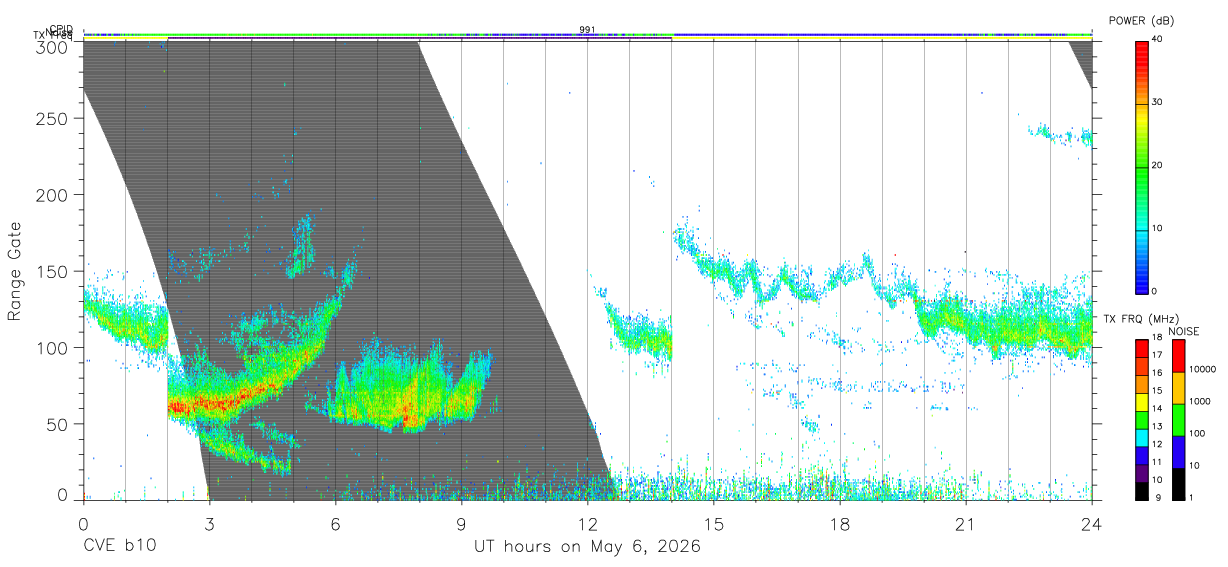Screen dimensions: 1228x567
Task: Click the 991 CPID value above plot
Action: tap(587, 30)
